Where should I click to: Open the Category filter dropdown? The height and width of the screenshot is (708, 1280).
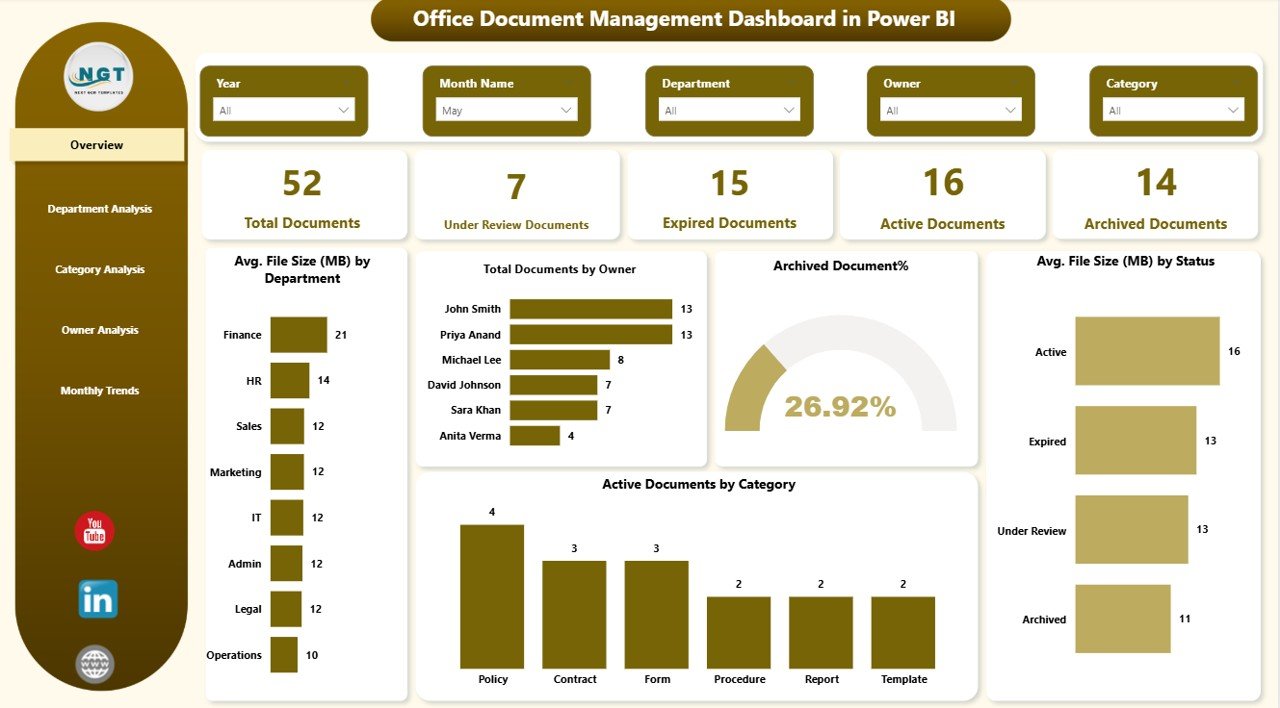pos(1172,110)
